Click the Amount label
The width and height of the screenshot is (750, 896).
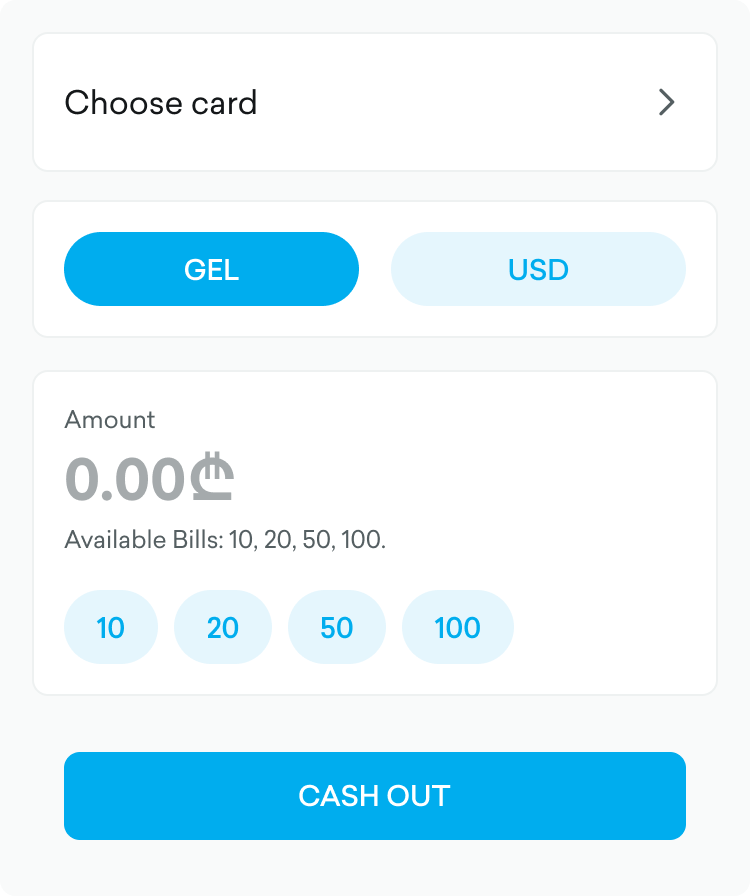110,420
